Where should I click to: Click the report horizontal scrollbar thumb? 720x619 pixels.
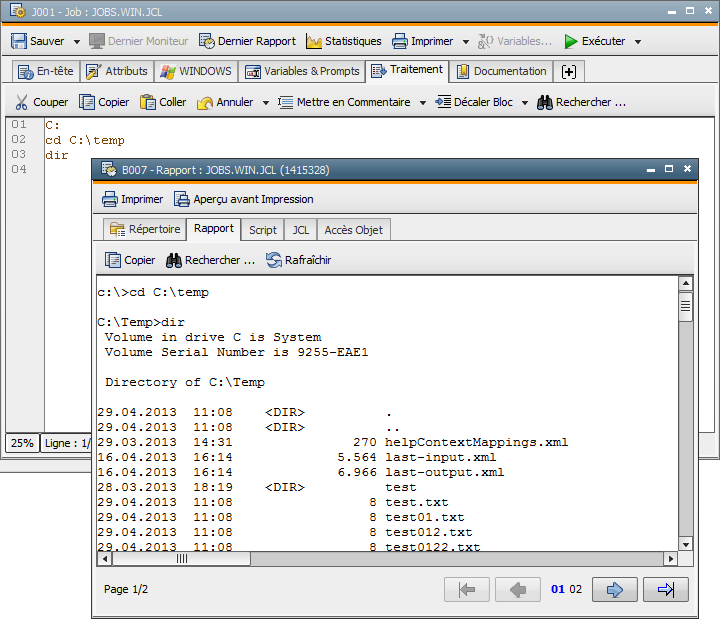(183, 560)
